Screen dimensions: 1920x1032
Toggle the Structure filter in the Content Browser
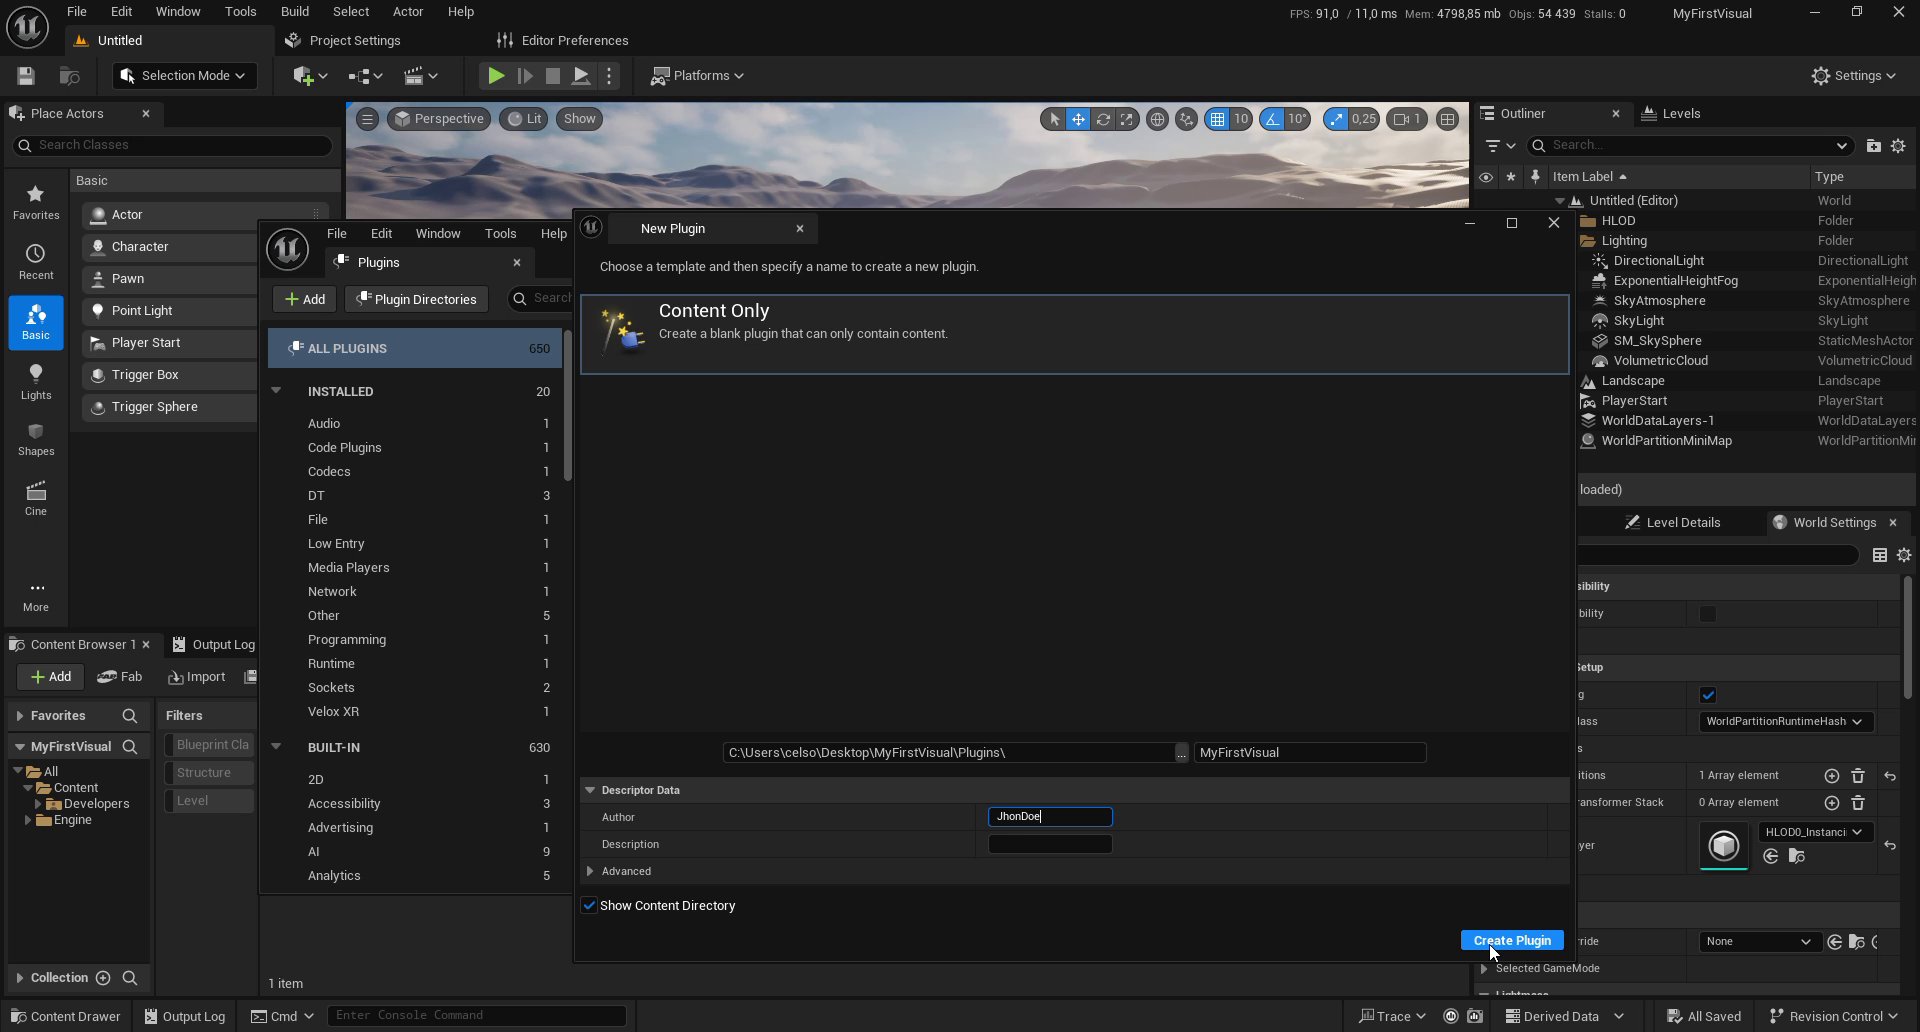coord(209,773)
